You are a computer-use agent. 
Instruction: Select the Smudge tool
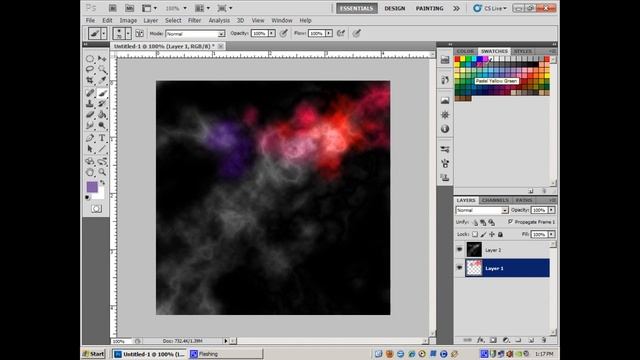coord(90,126)
